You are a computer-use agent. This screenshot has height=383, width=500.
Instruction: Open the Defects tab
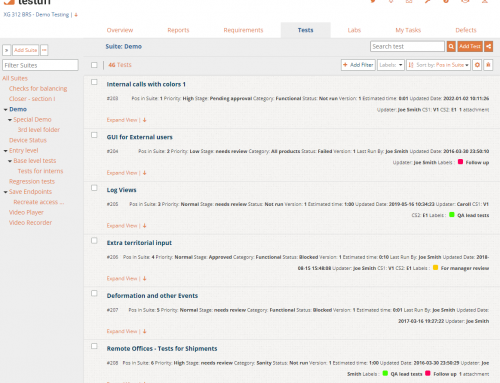(466, 30)
